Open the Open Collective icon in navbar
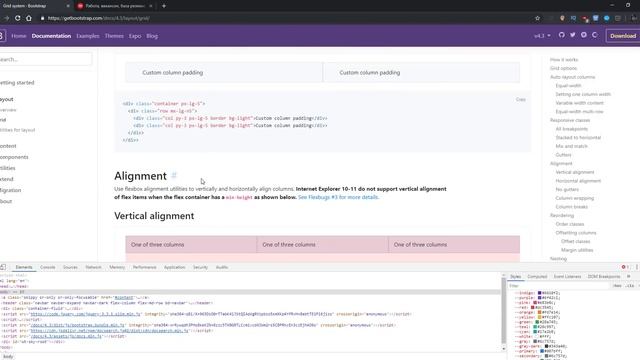The height and width of the screenshot is (360, 640). click(595, 35)
